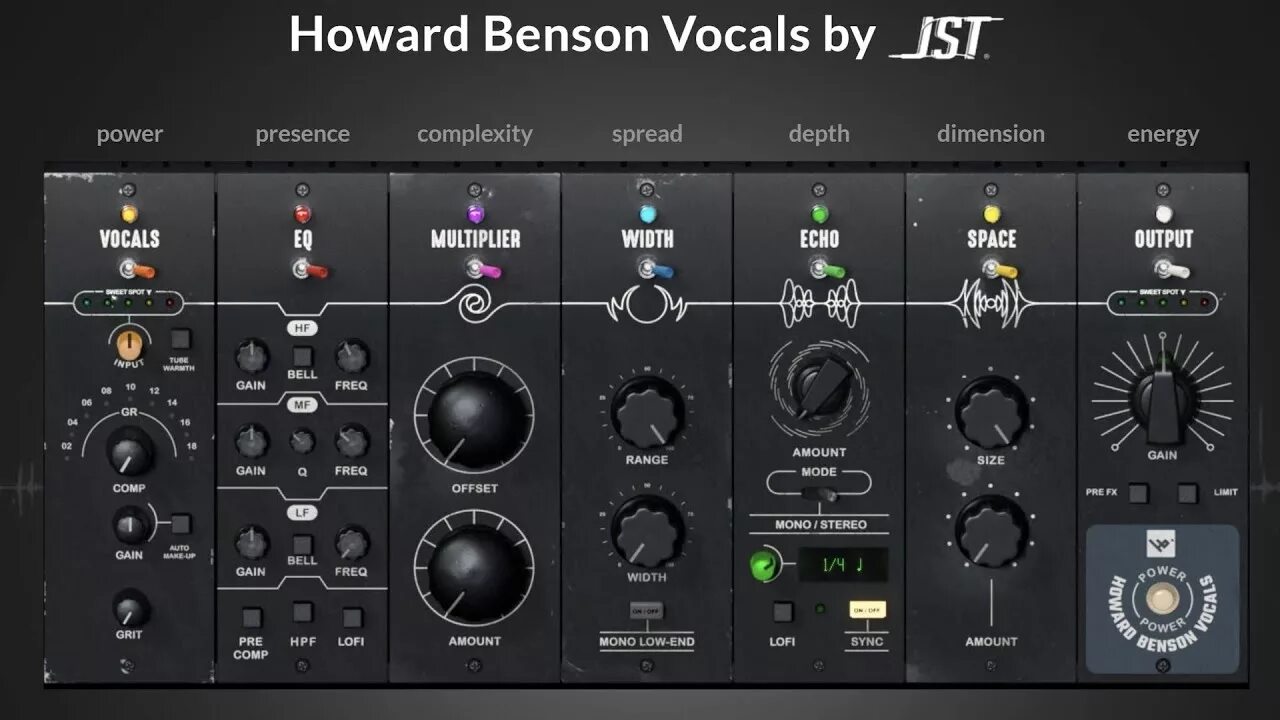Toggle the VOCALS module orange switch
The image size is (1280, 720).
[x=137, y=269]
